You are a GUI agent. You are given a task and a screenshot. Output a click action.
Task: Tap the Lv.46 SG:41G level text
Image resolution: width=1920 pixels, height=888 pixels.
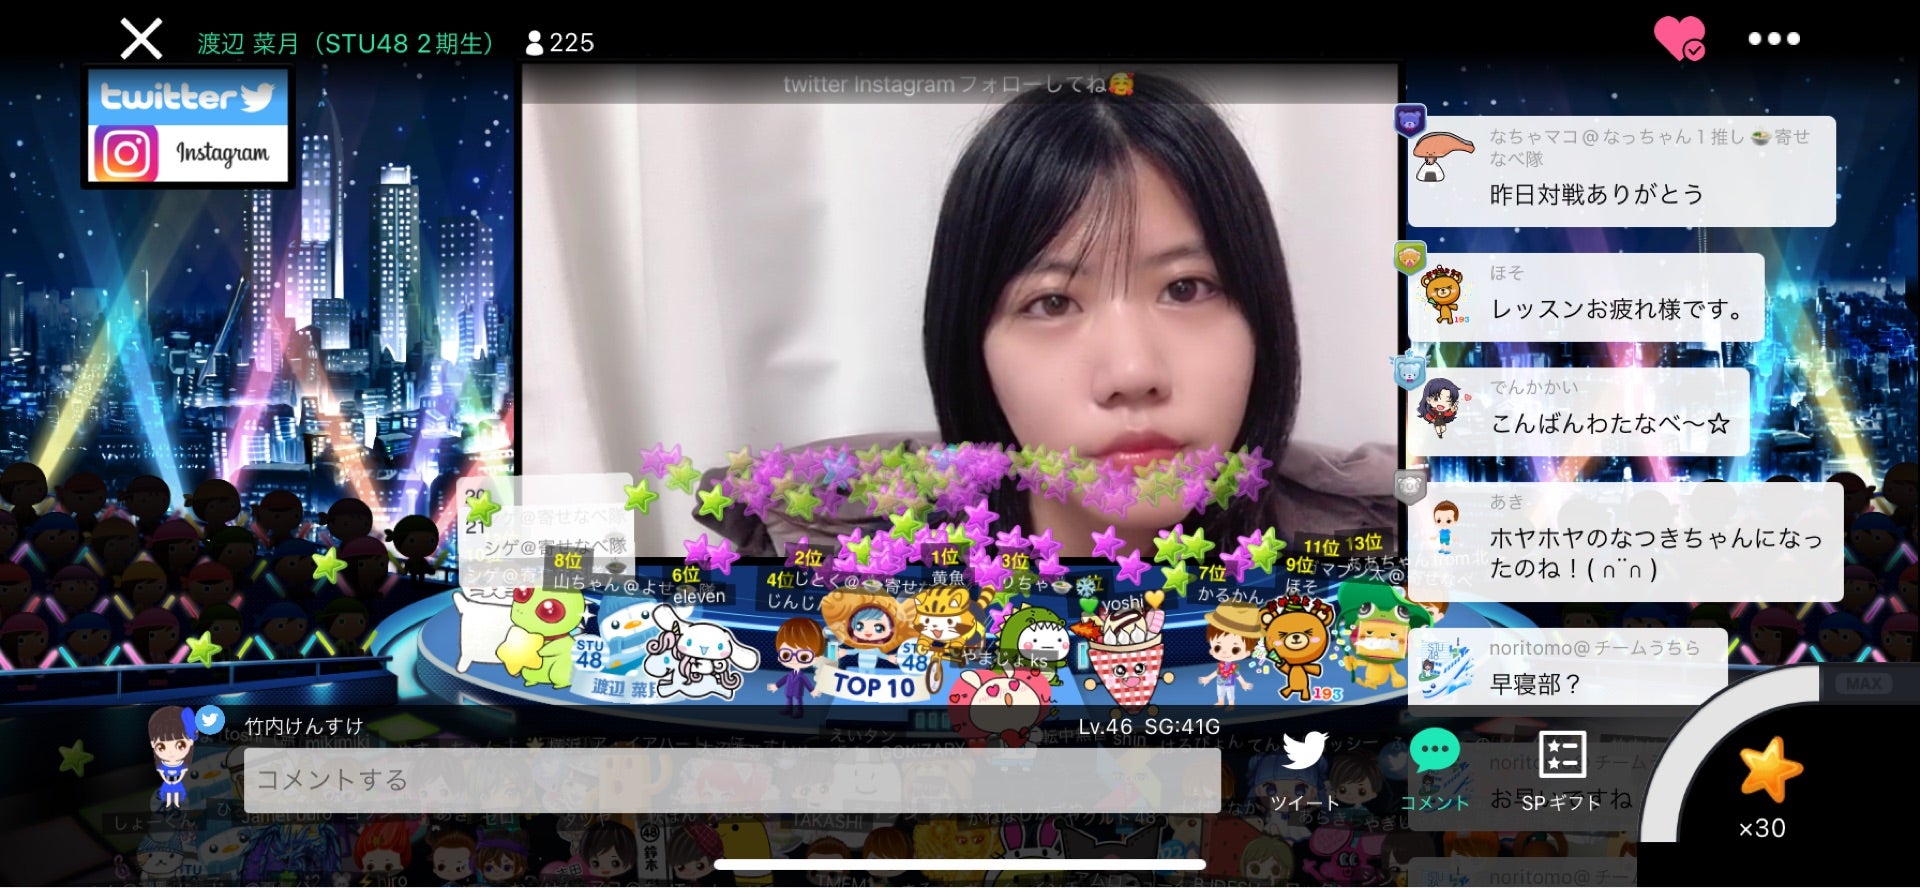(1149, 727)
